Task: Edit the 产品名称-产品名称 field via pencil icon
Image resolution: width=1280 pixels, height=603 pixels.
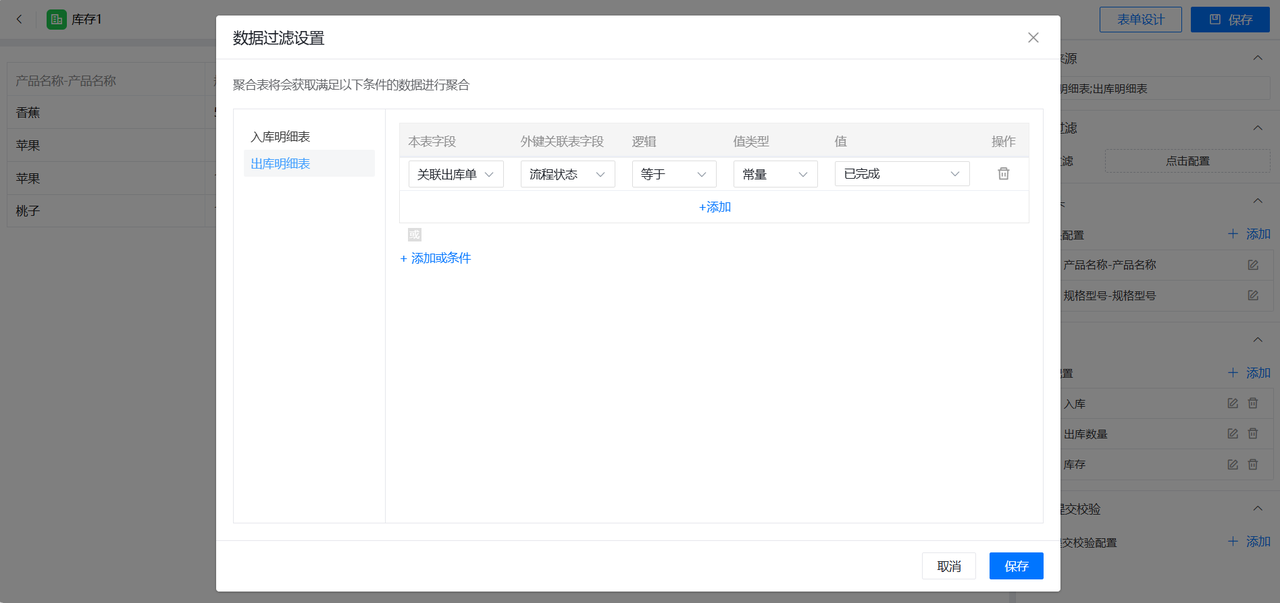Action: [x=1252, y=265]
